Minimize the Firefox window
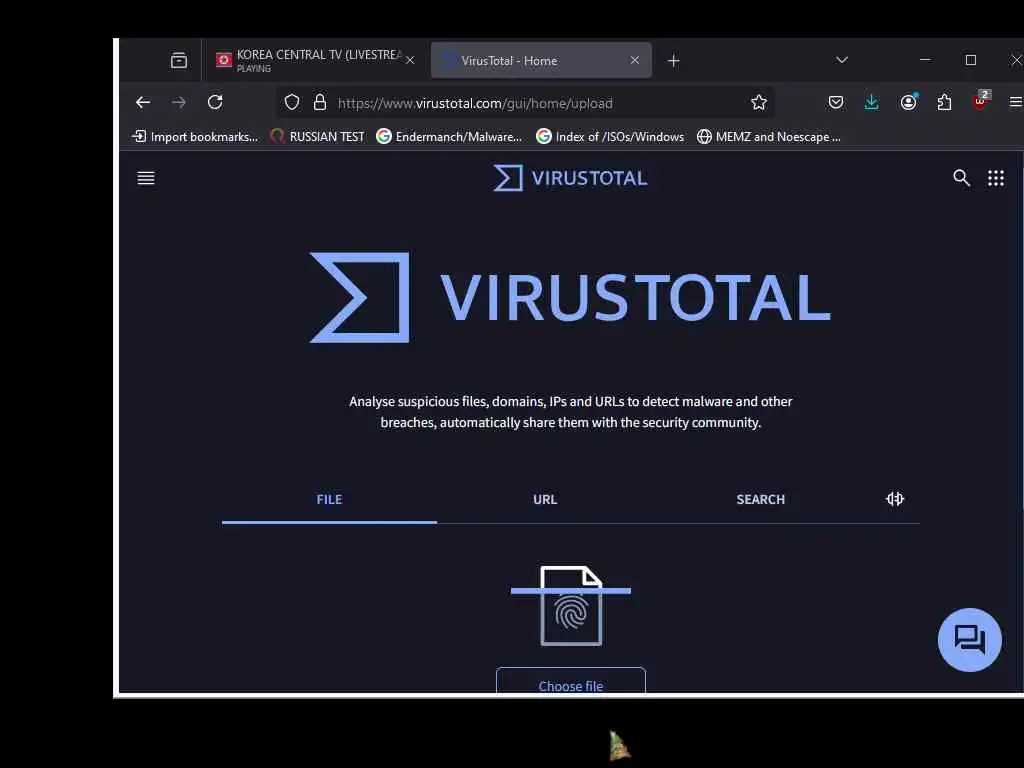This screenshot has width=1024, height=768. [925, 60]
